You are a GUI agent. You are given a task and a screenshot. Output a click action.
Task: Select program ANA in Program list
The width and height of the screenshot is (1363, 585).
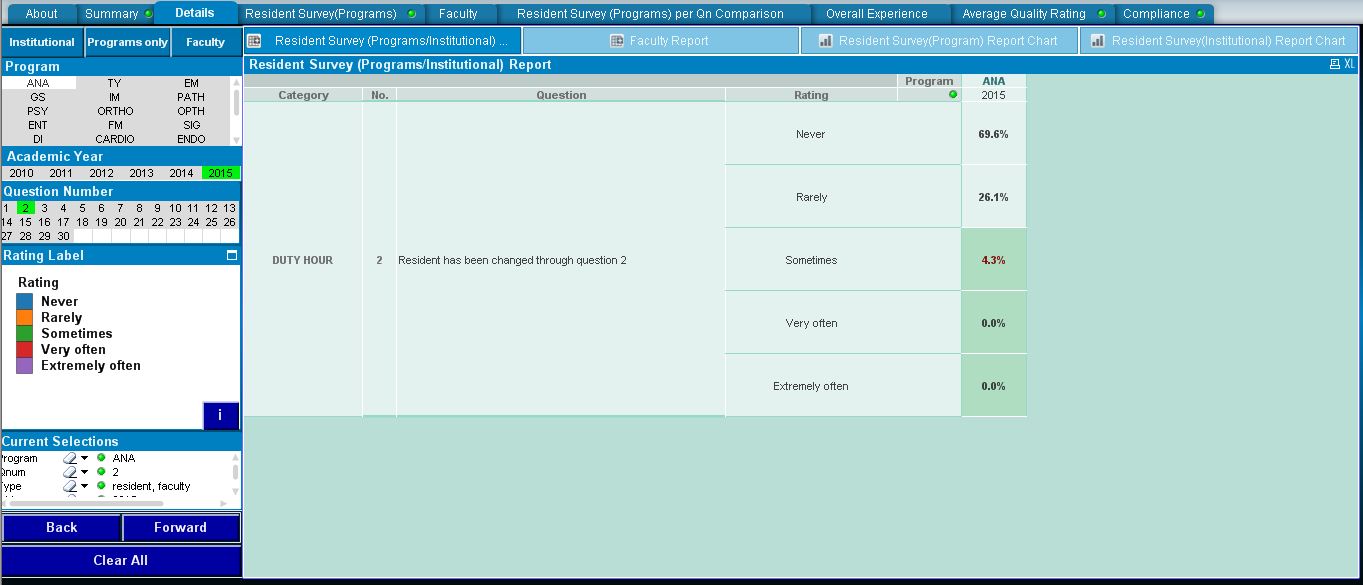pos(38,83)
